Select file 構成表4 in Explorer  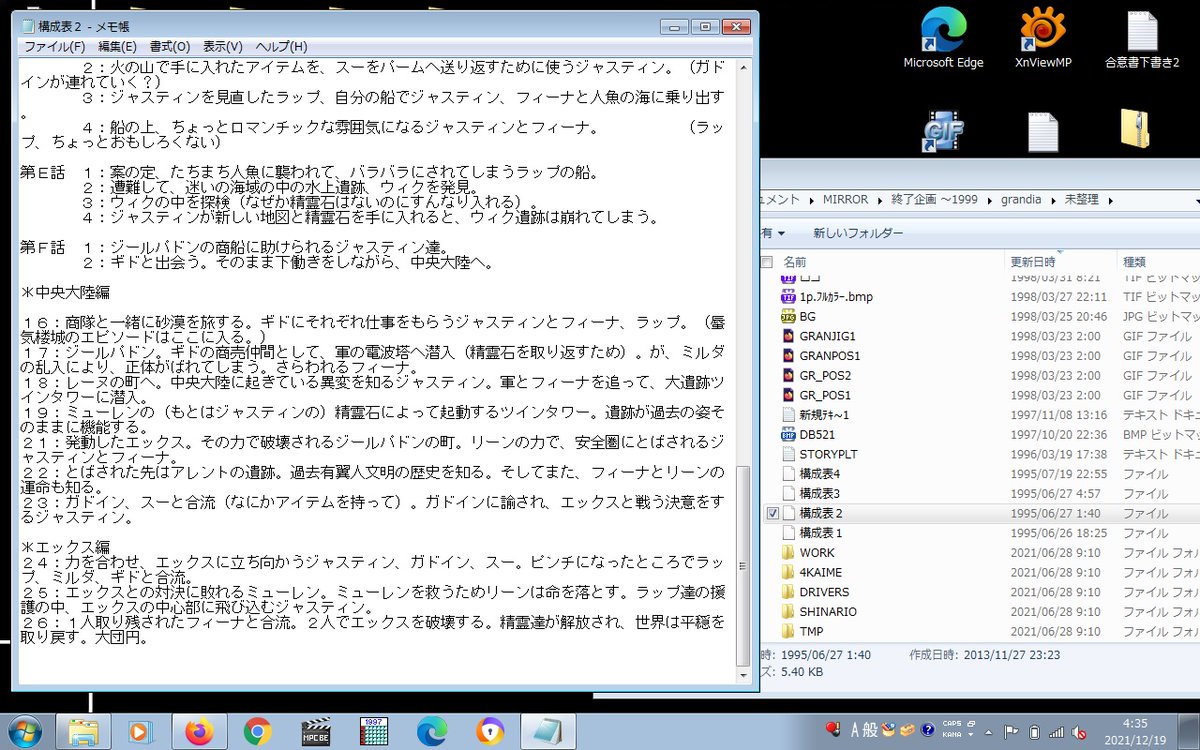coord(819,474)
